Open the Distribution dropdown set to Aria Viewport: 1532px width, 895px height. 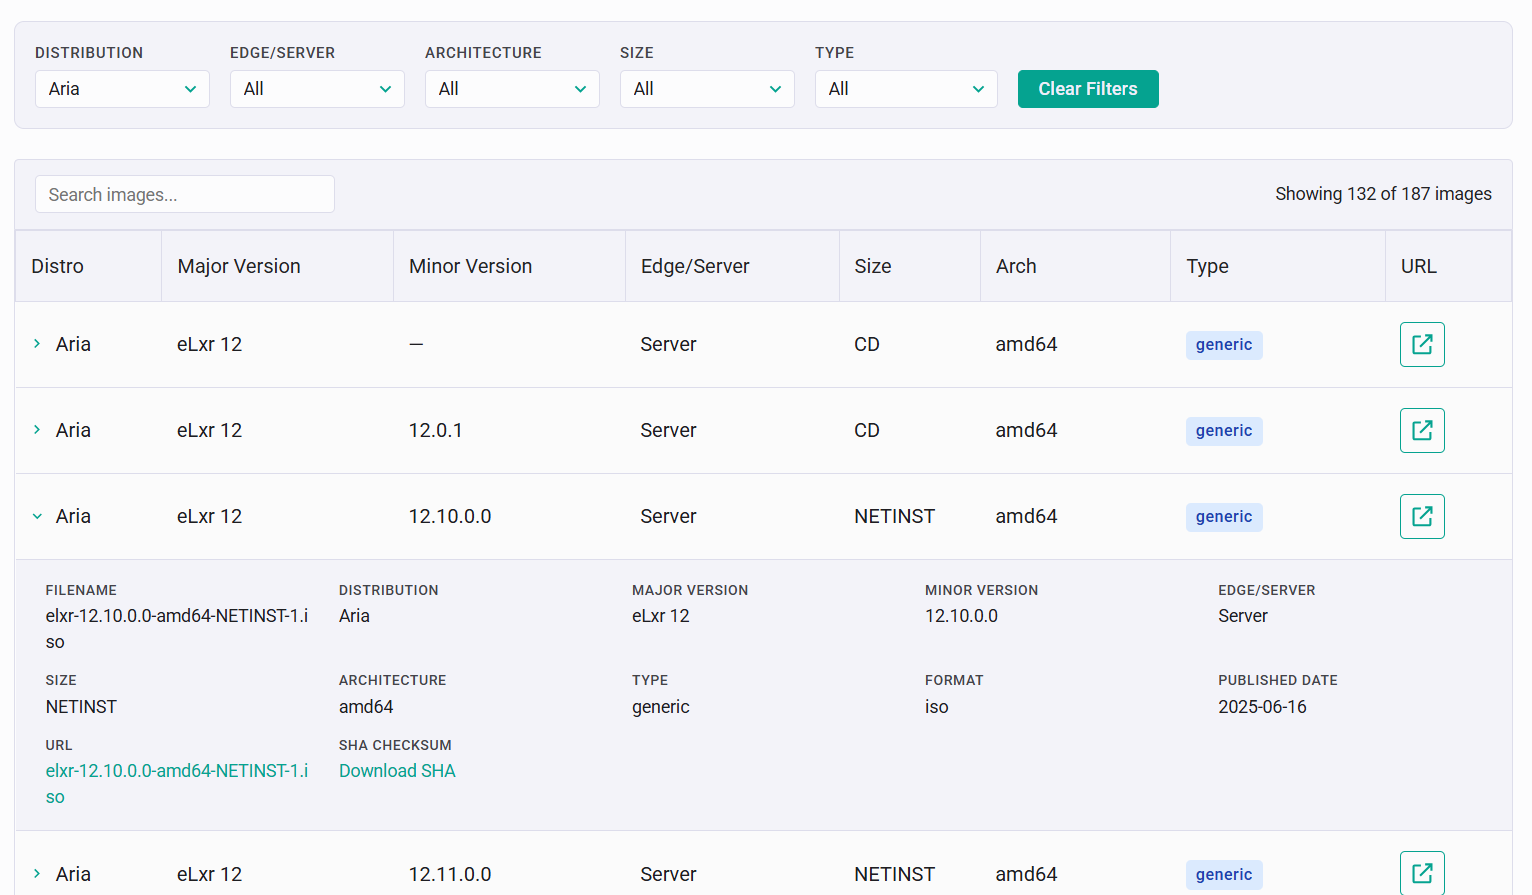coord(122,89)
